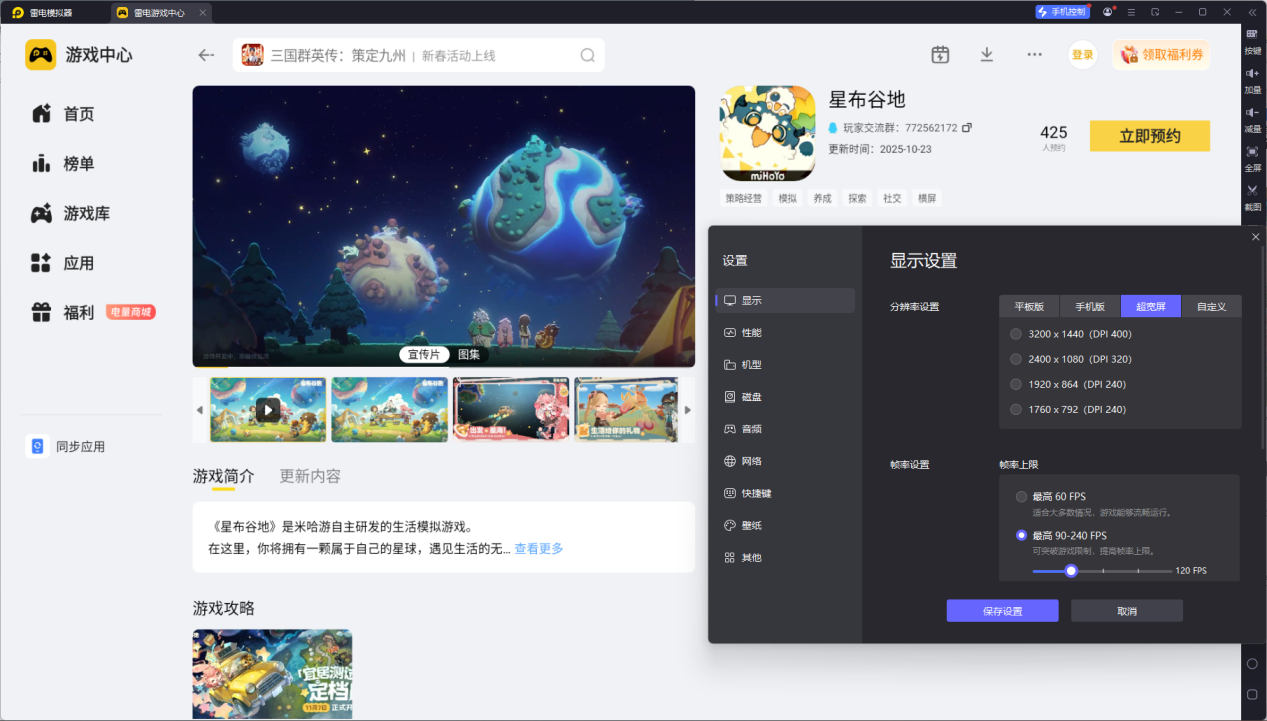Go to 首页 in the sidebar

coord(63,114)
